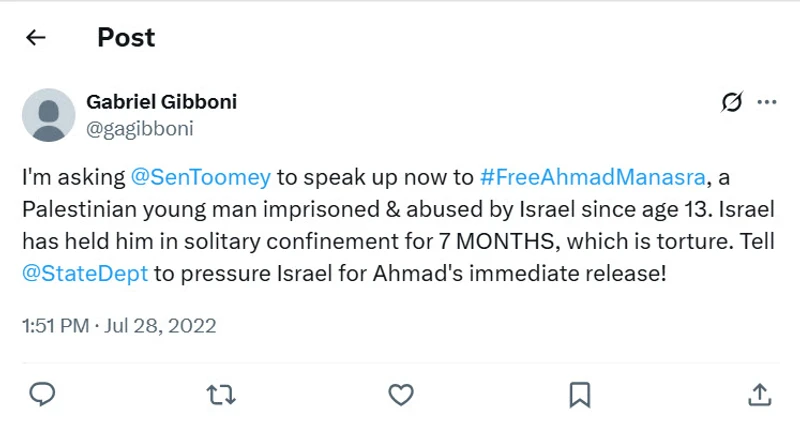Screen dimensions: 800x425
Task: Click the display name Gabriel Gibboni
Action: (162, 102)
